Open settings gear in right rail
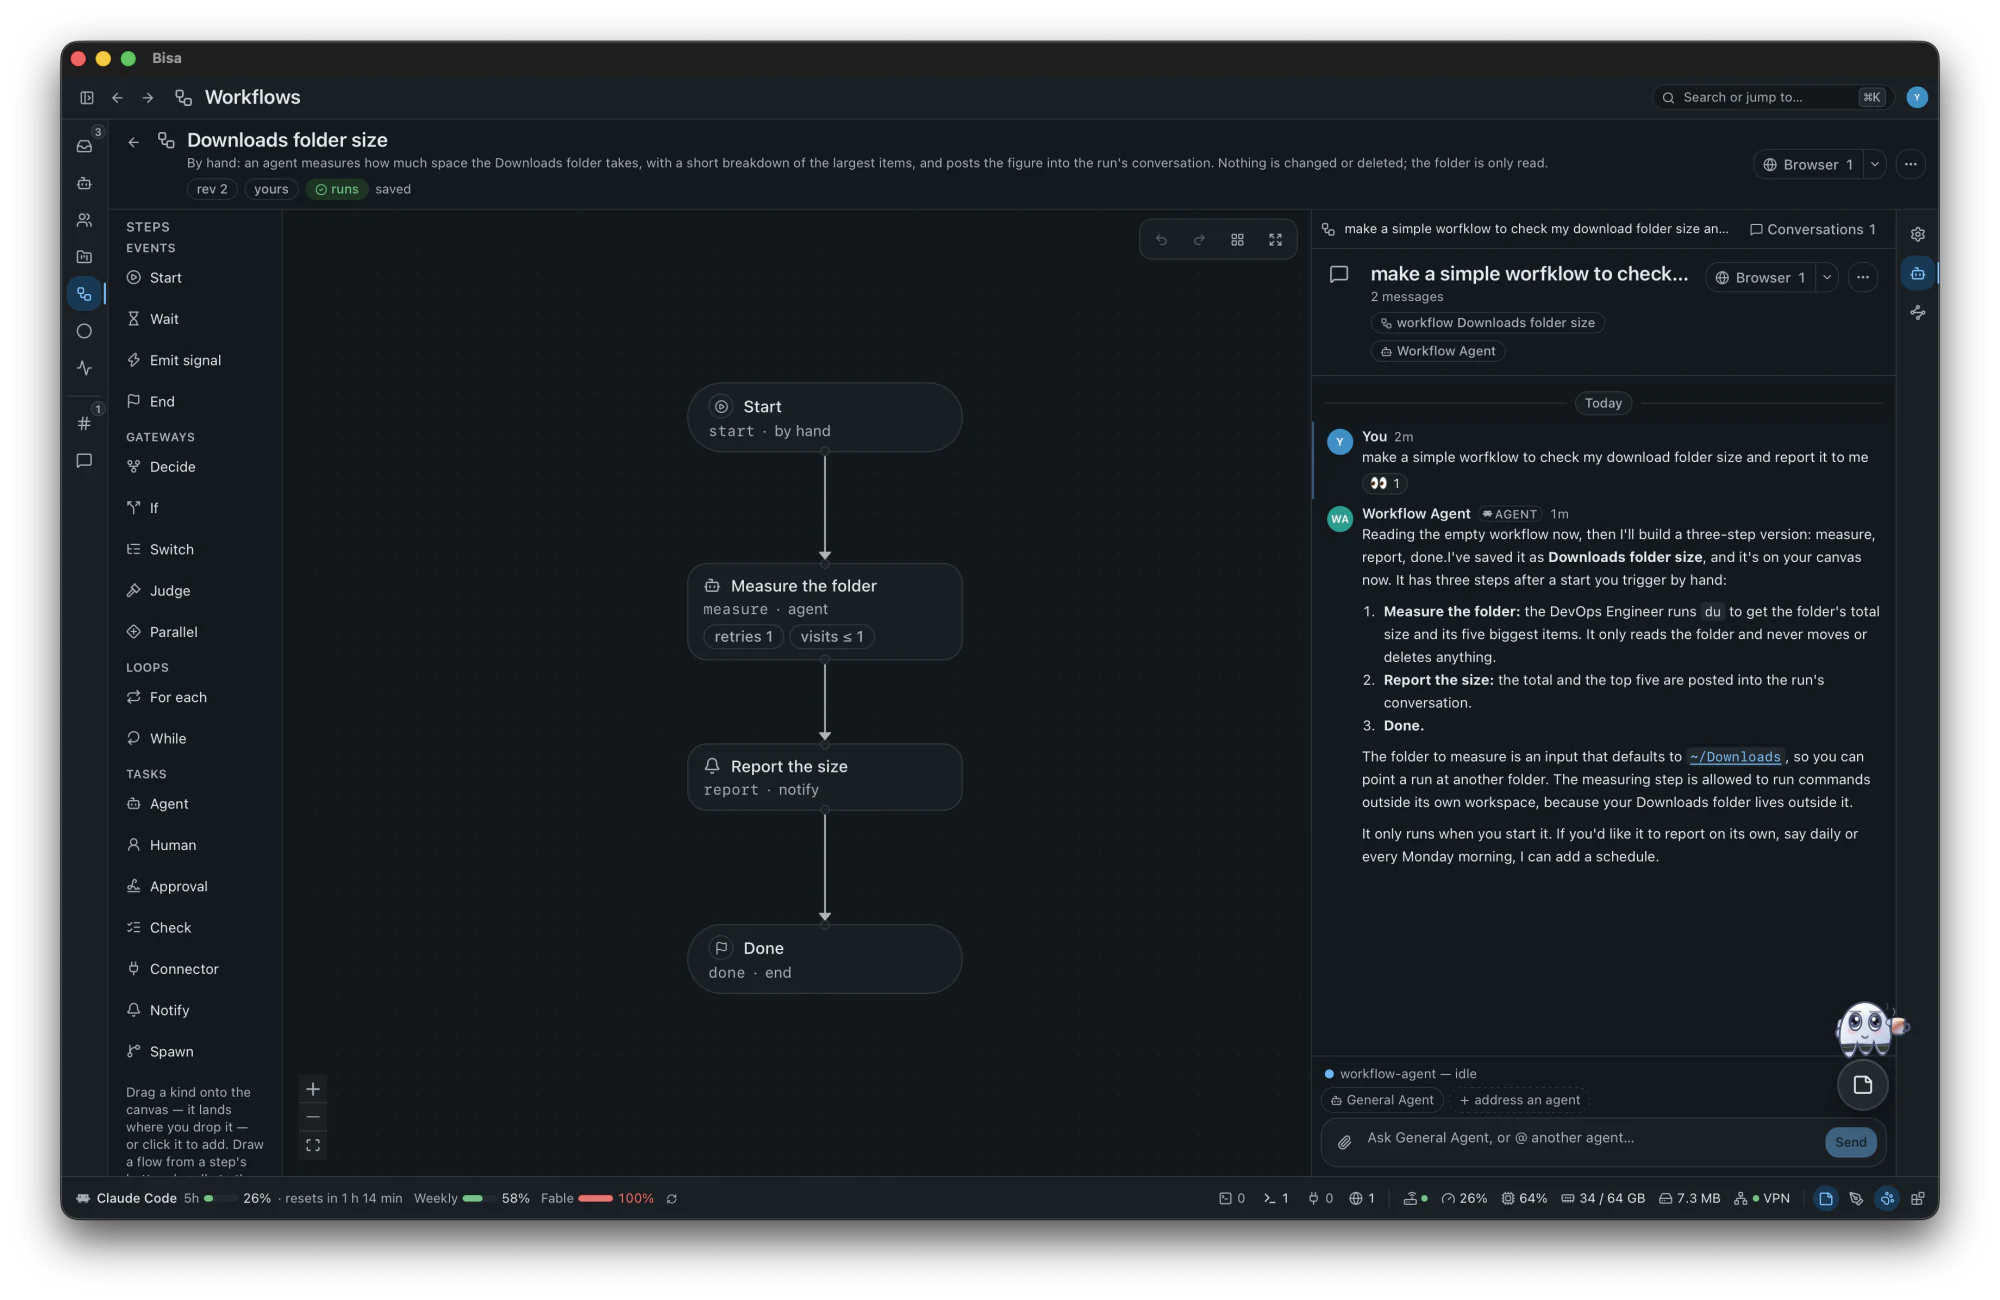The height and width of the screenshot is (1300, 2000). pyautogui.click(x=1917, y=234)
